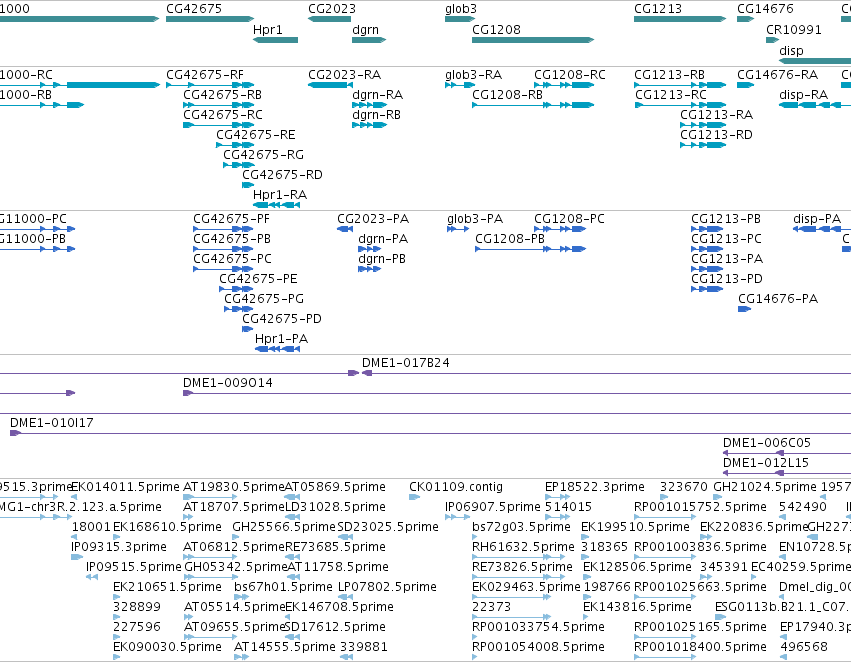Open the dgrn-PA protein label
851x662 pixels.
click(383, 239)
